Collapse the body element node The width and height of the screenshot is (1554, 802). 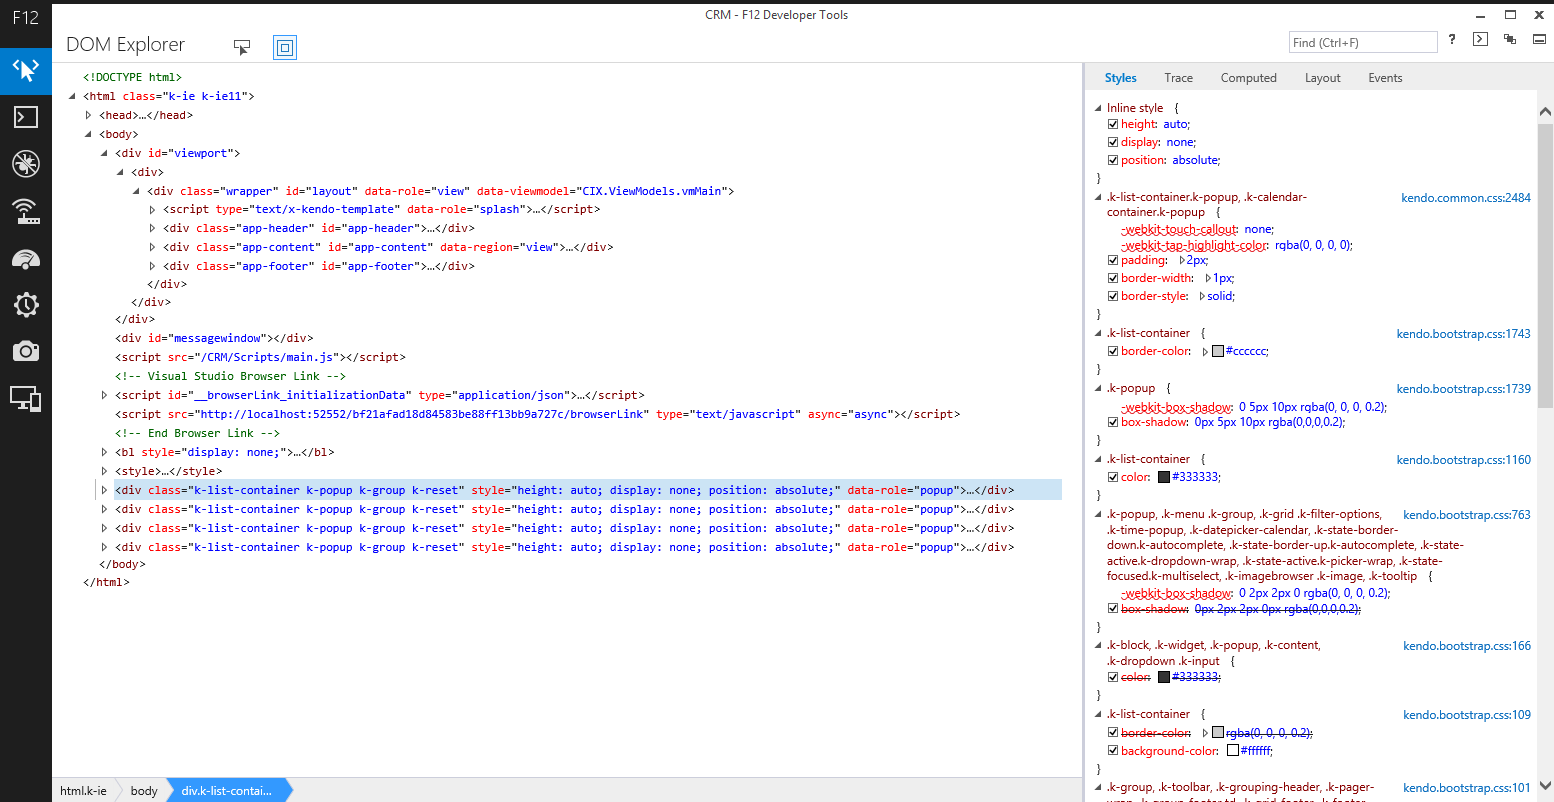(x=89, y=135)
